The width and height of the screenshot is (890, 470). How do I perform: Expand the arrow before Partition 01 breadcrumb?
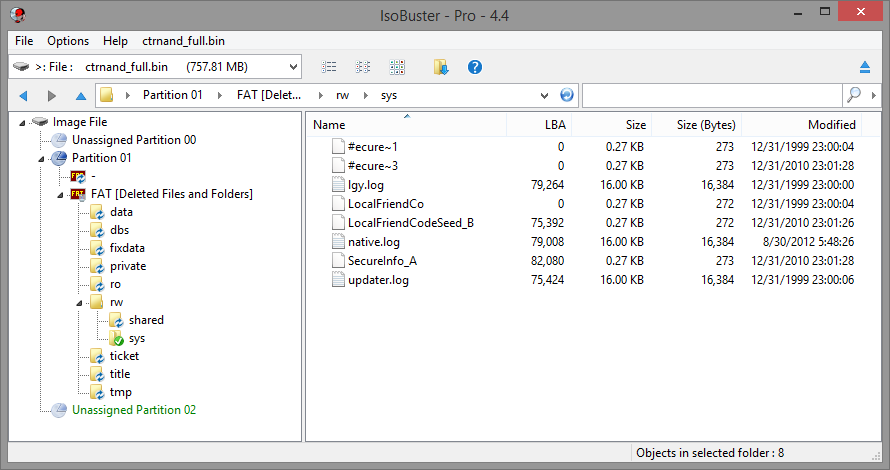pyautogui.click(x=128, y=95)
